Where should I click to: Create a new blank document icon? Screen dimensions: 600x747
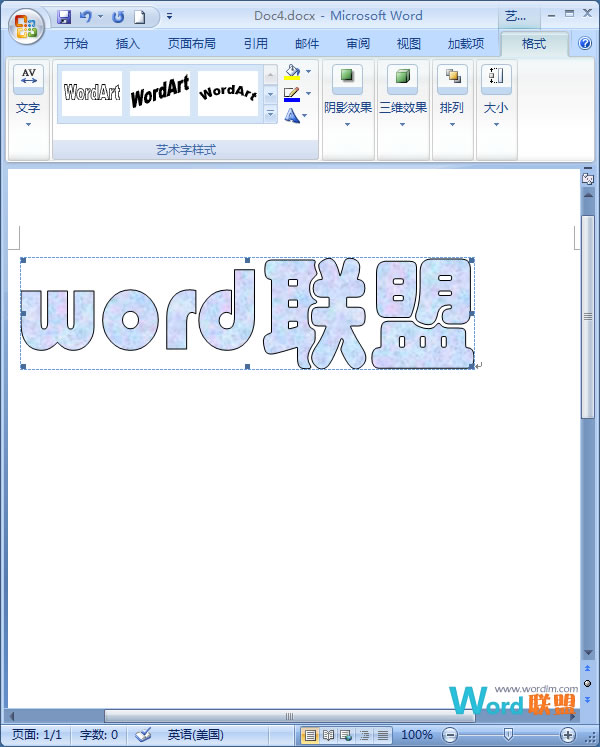[x=139, y=17]
